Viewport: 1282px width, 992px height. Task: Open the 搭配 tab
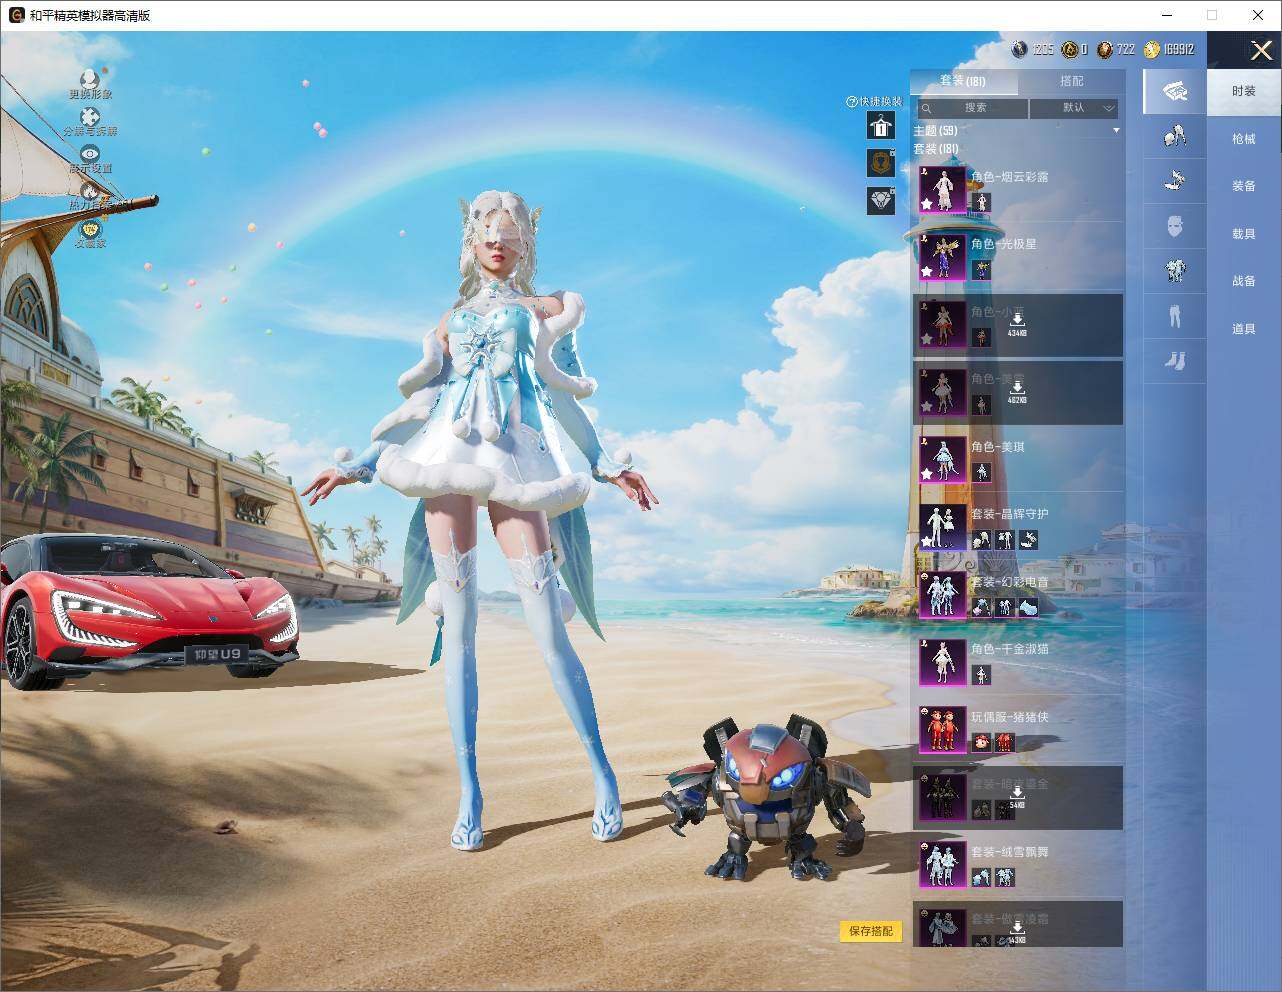click(1071, 81)
